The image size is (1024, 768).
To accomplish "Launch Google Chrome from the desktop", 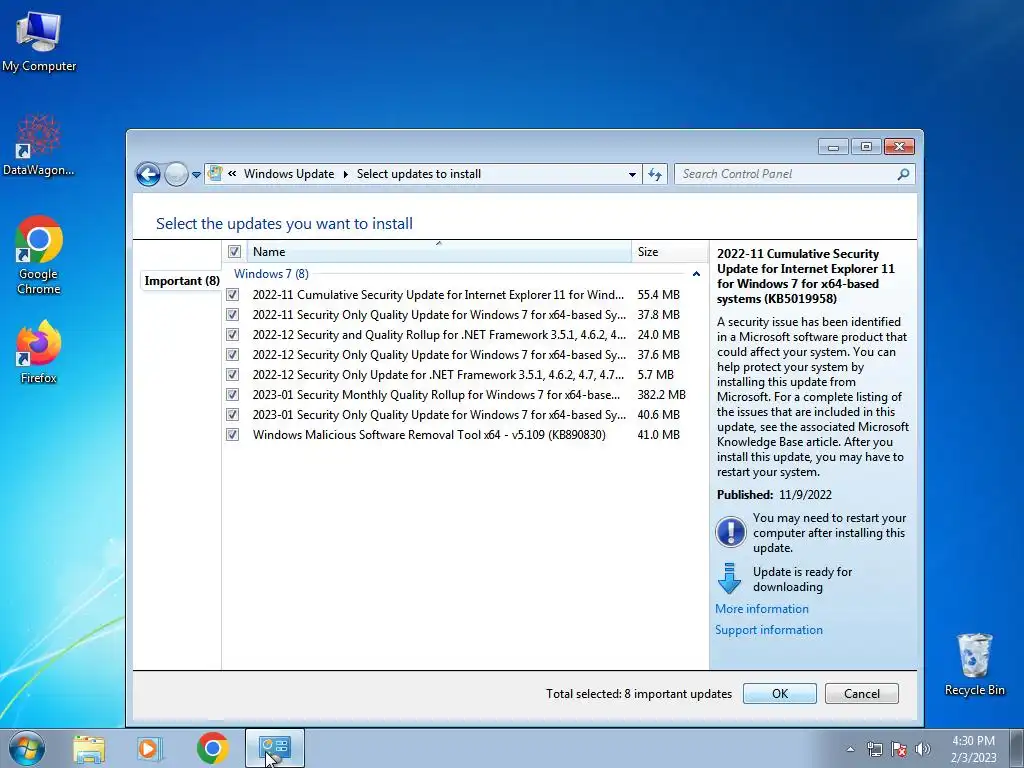I will 39,255.
